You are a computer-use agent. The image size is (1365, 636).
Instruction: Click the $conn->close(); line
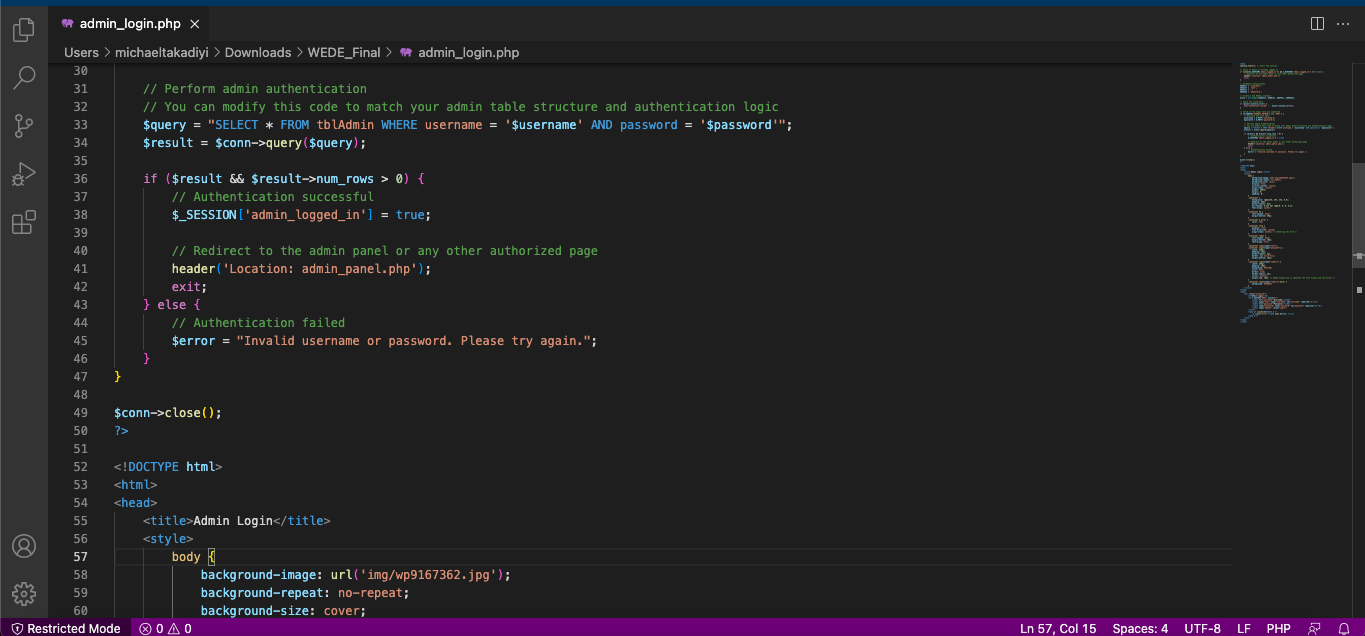tap(168, 413)
